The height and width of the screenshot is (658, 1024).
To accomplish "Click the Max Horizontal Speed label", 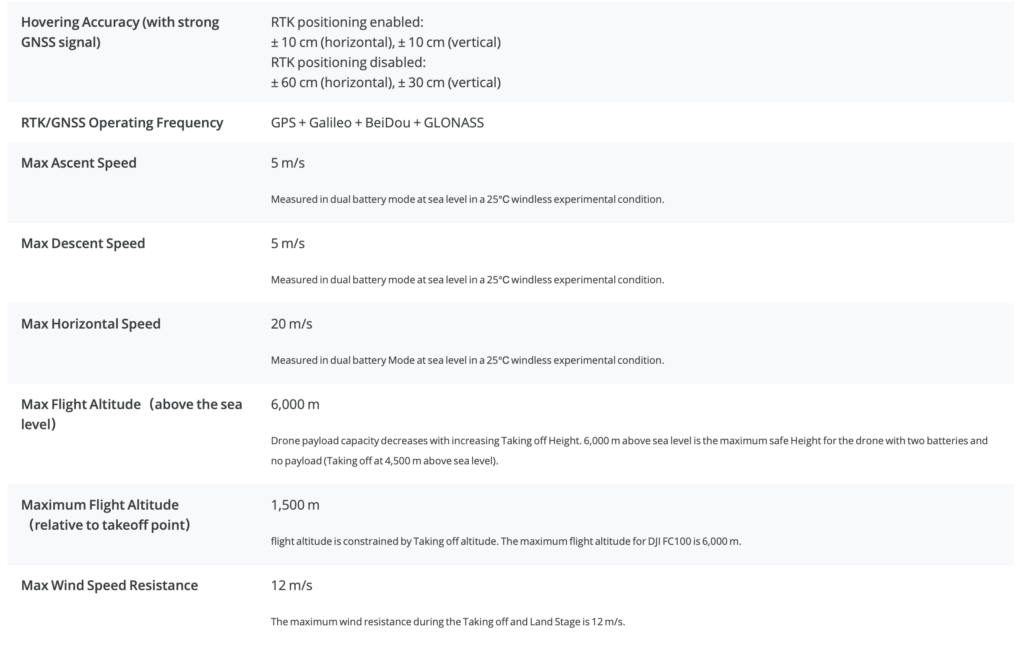I will [x=91, y=324].
